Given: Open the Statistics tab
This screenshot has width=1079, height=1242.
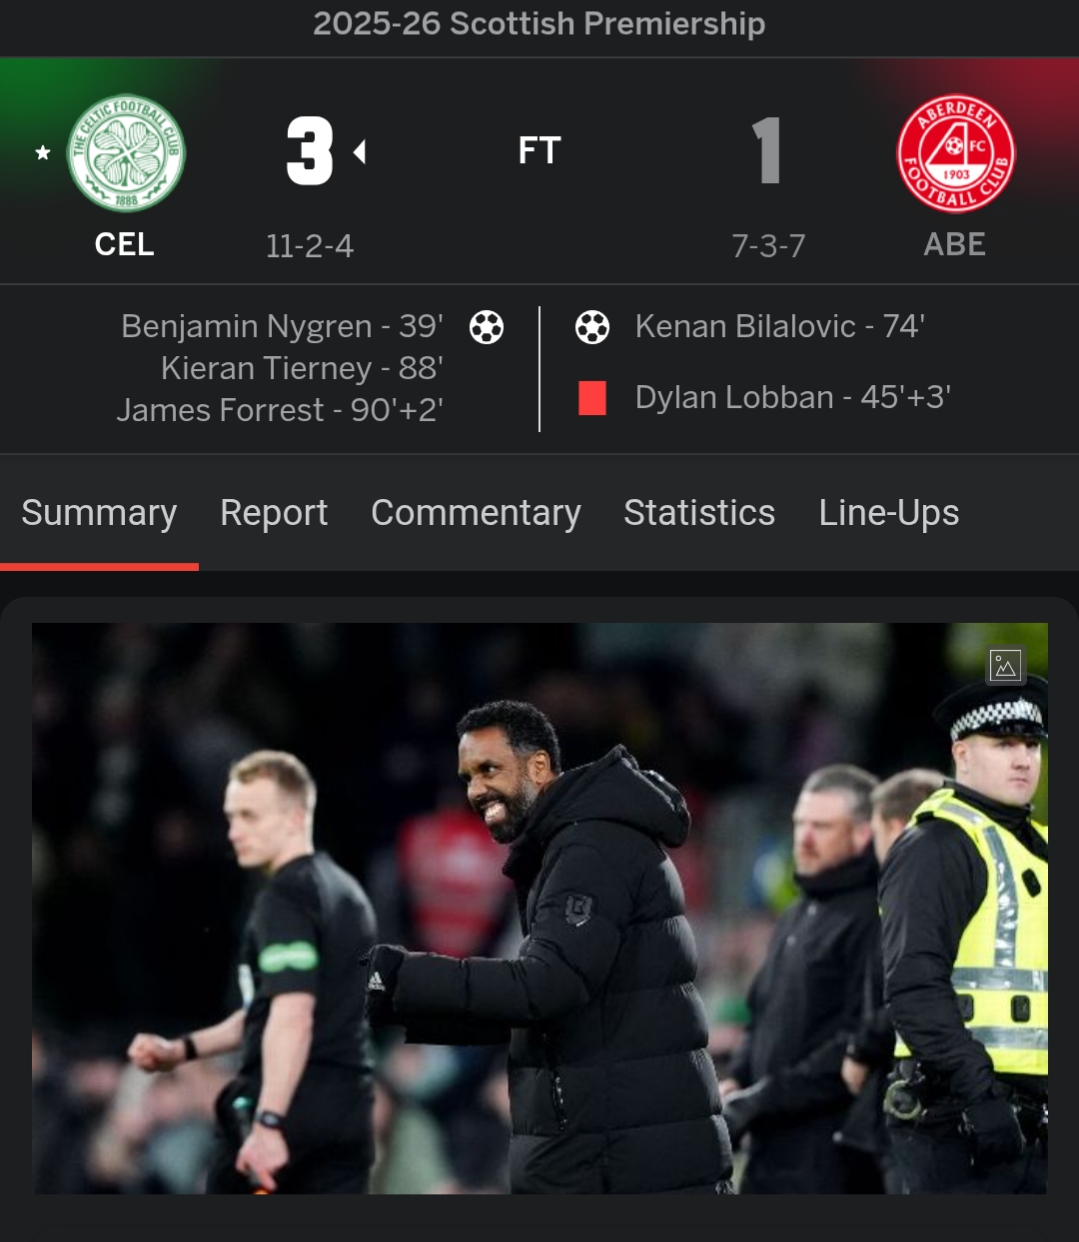Looking at the screenshot, I should coord(699,513).
